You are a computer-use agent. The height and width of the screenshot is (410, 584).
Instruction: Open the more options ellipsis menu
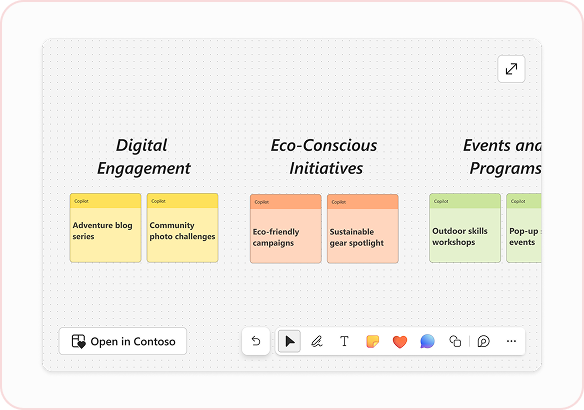tap(511, 341)
